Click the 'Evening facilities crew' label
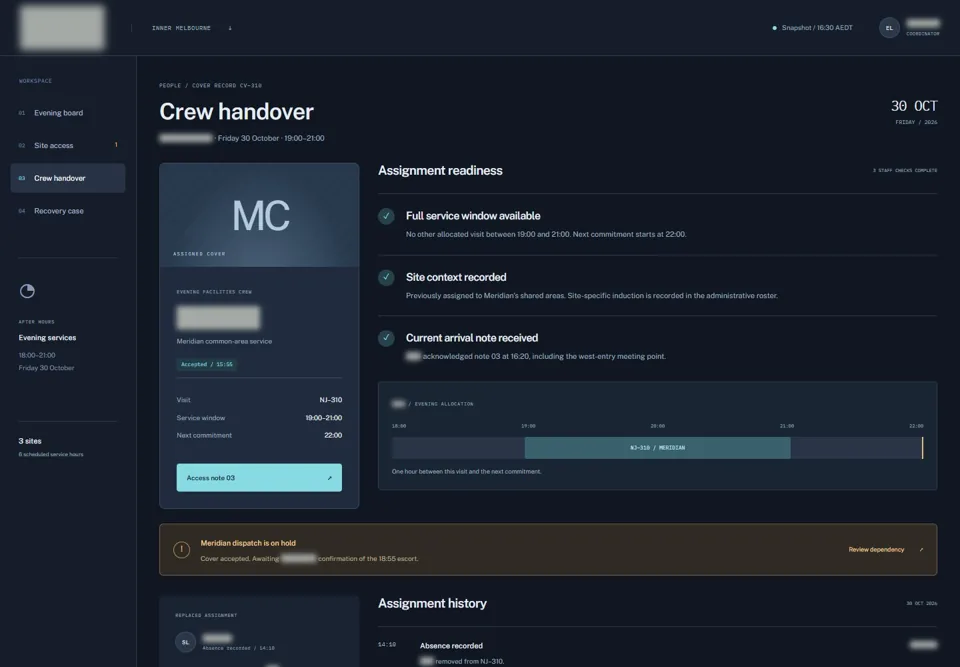The image size is (960, 667). coord(214,292)
